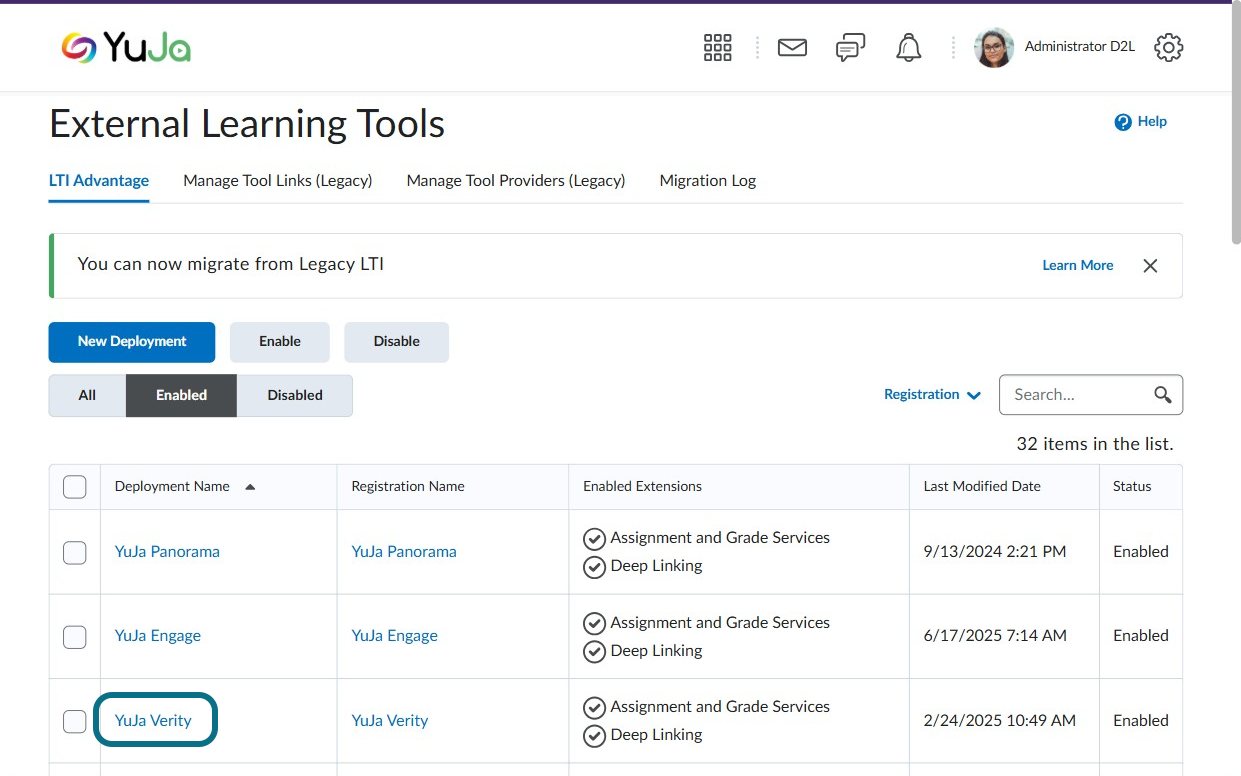Tick the YuJa Panorama row checkbox
The height and width of the screenshot is (776, 1241).
click(75, 552)
